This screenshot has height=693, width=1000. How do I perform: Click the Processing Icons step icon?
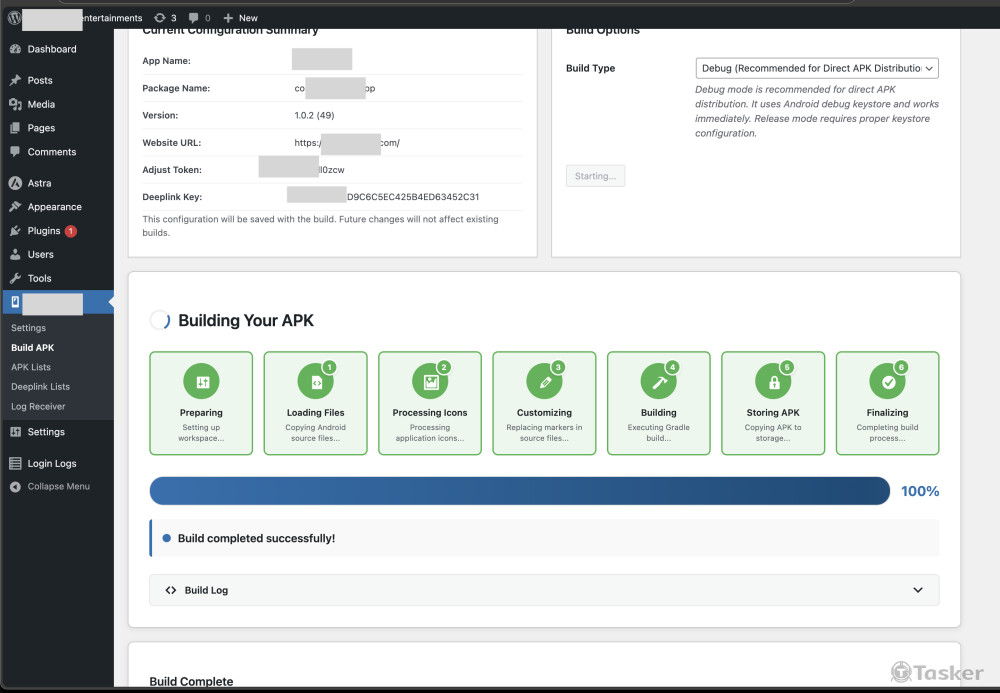(x=430, y=381)
